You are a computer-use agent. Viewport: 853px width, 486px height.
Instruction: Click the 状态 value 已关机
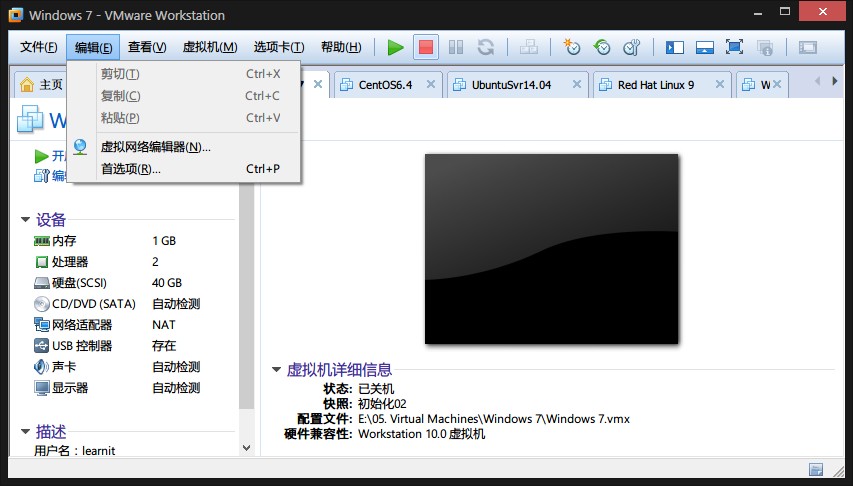(376, 389)
